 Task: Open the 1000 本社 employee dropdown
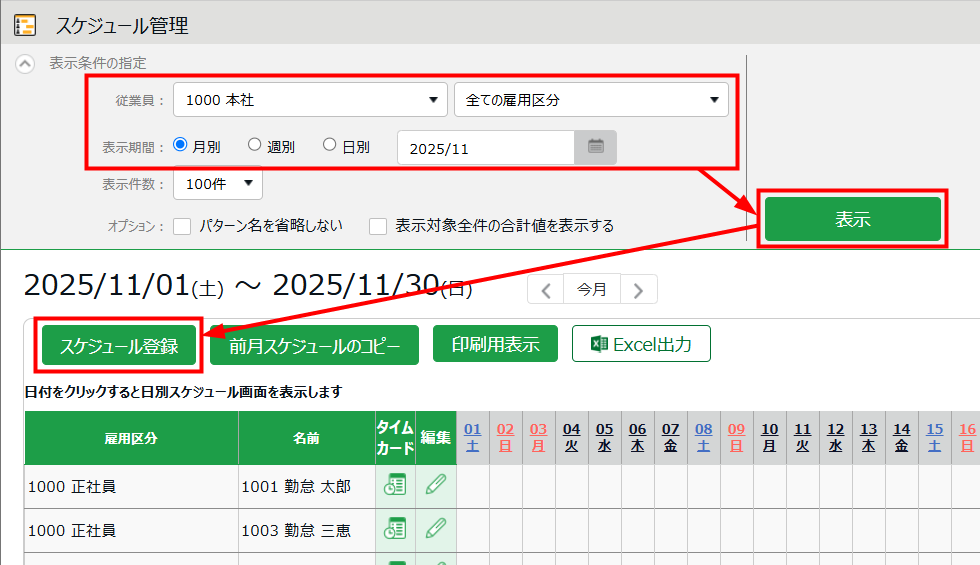[310, 100]
